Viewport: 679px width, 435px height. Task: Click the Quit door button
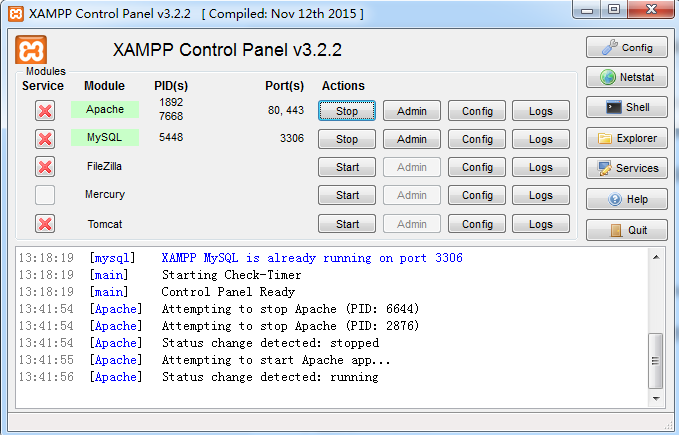pyautogui.click(x=627, y=230)
